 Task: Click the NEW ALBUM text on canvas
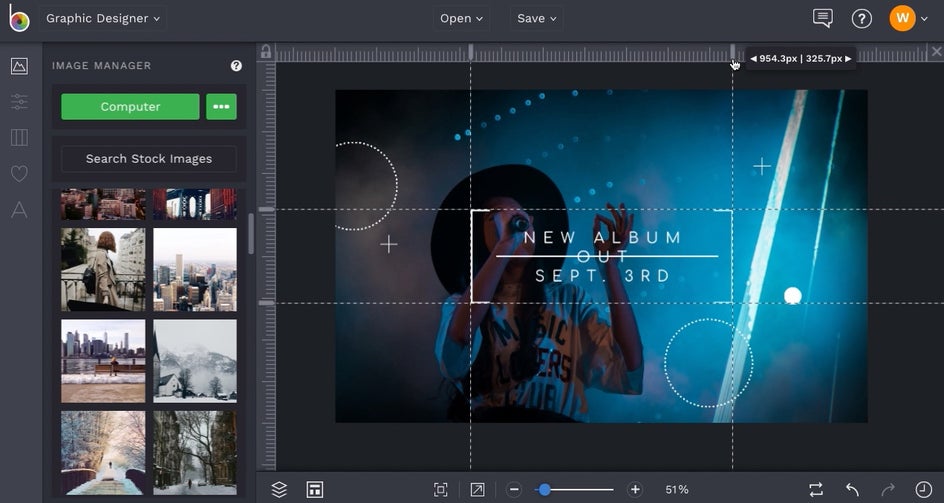[x=602, y=237]
